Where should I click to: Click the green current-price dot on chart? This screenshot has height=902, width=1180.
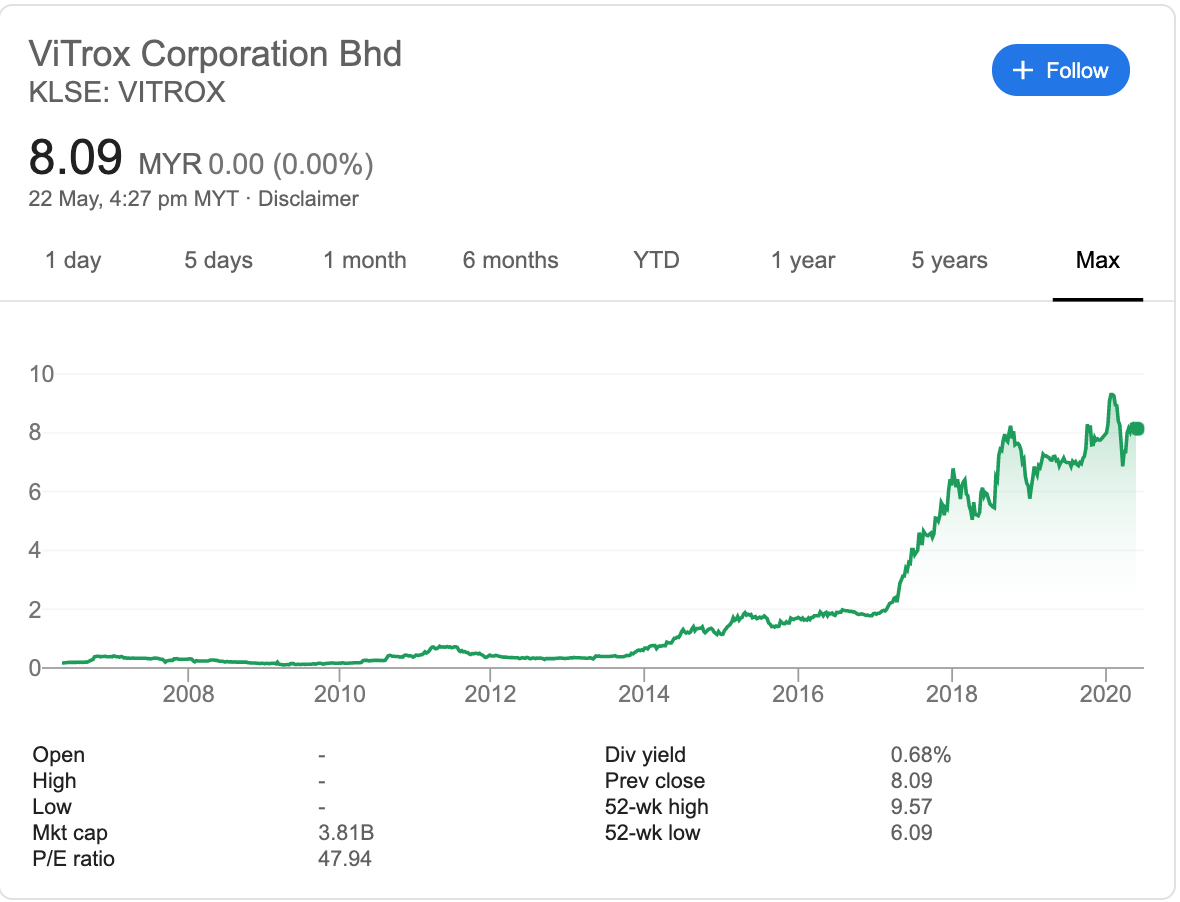click(1137, 429)
